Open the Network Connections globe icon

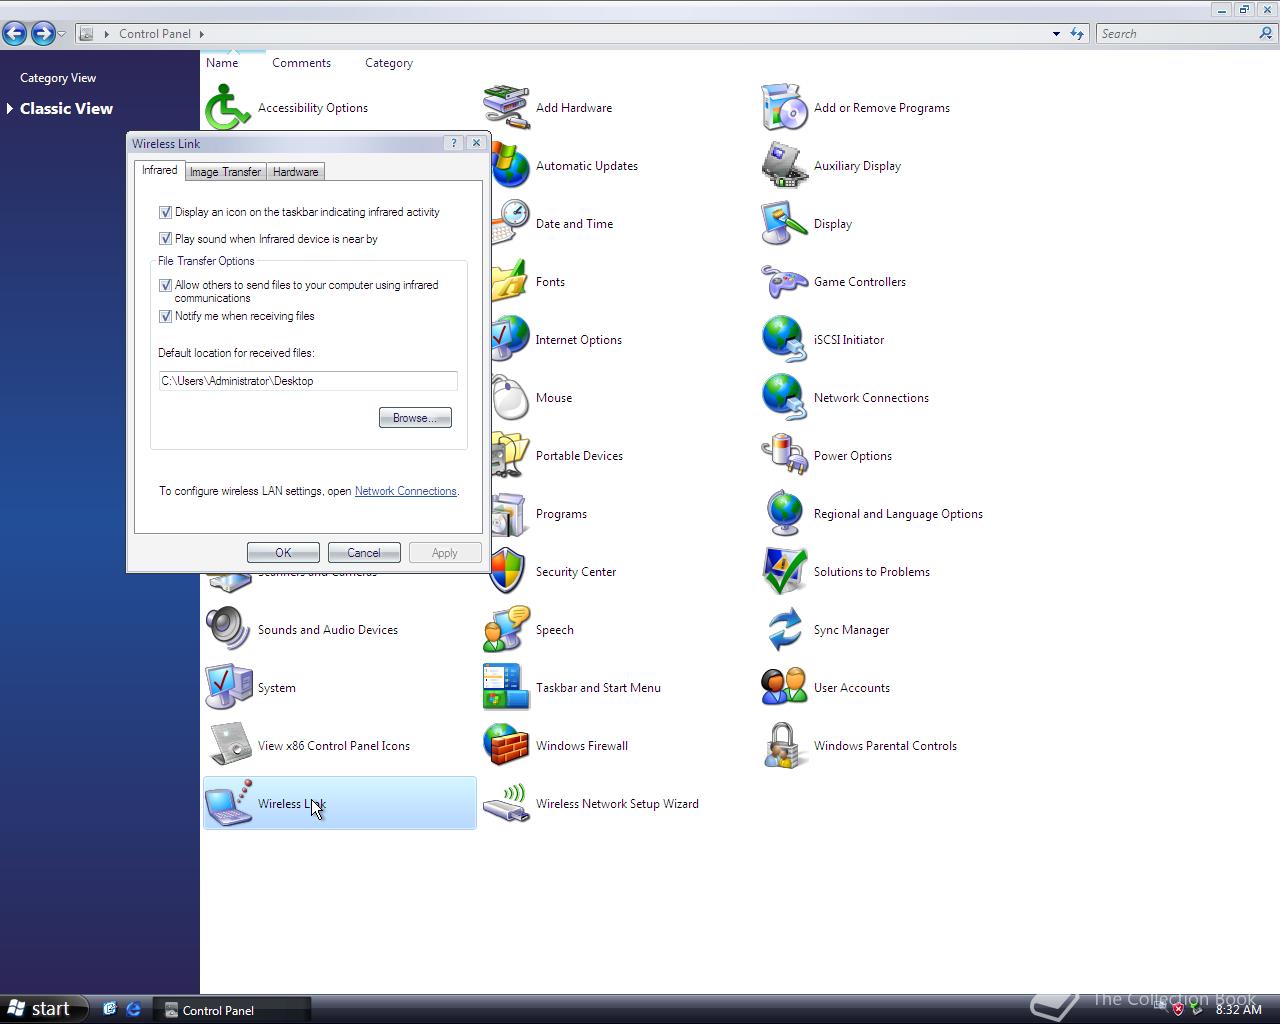pyautogui.click(x=784, y=397)
